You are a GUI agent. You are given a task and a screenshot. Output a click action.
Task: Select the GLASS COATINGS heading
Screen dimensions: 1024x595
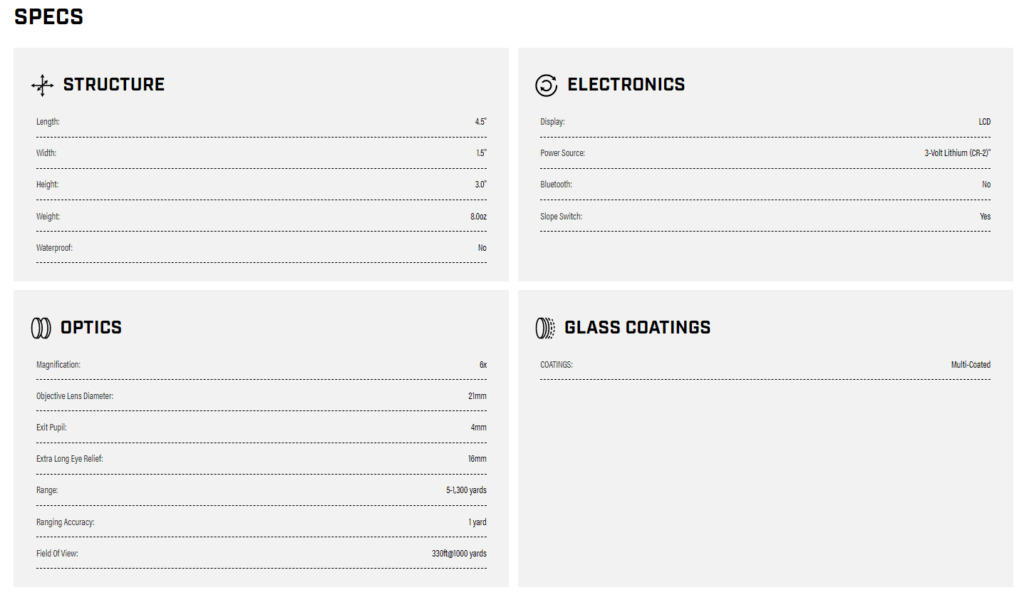(637, 327)
